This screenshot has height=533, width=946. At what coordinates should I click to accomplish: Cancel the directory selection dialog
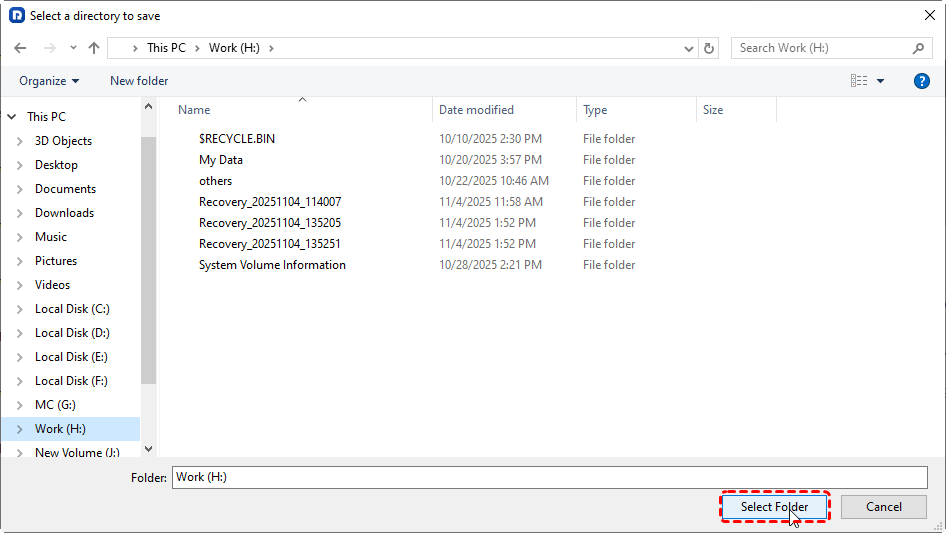883,507
